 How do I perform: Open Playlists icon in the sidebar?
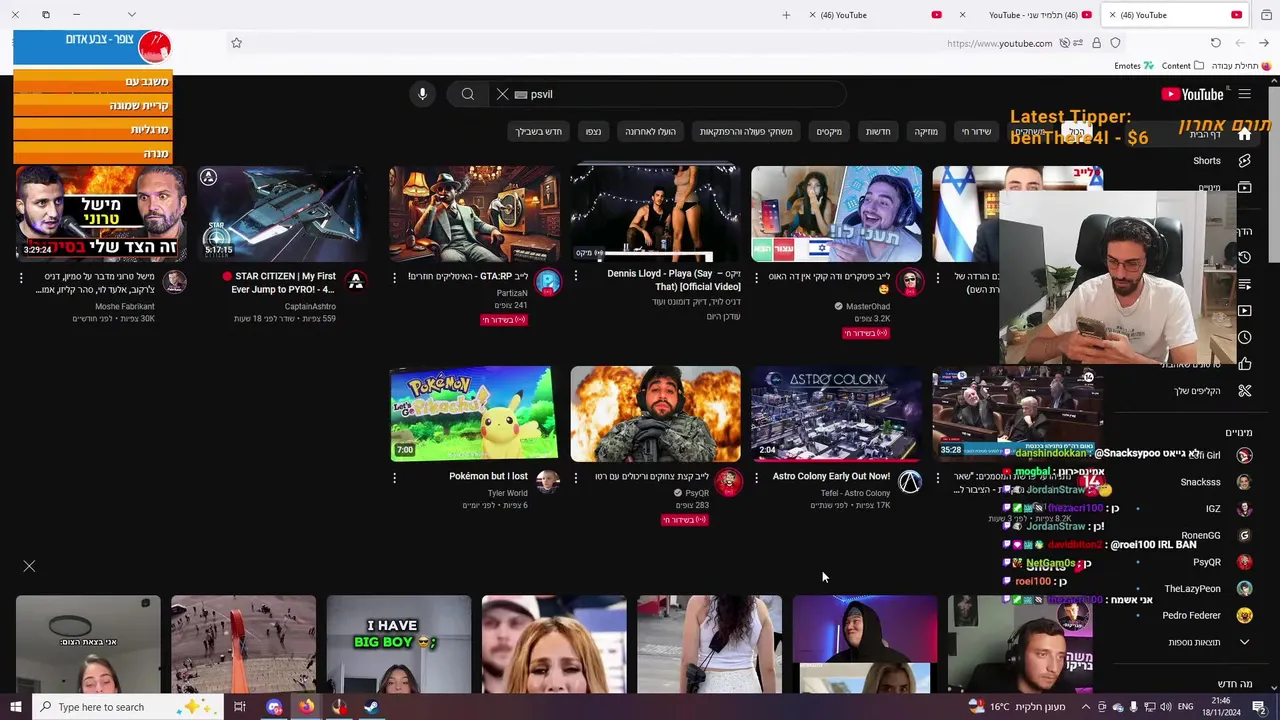(x=1244, y=284)
